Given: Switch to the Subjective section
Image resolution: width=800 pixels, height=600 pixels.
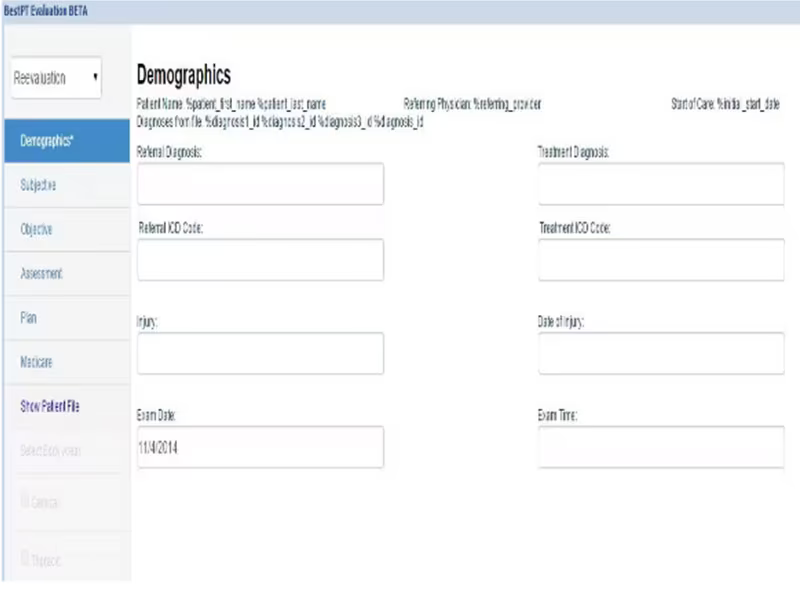Looking at the screenshot, I should click(67, 185).
